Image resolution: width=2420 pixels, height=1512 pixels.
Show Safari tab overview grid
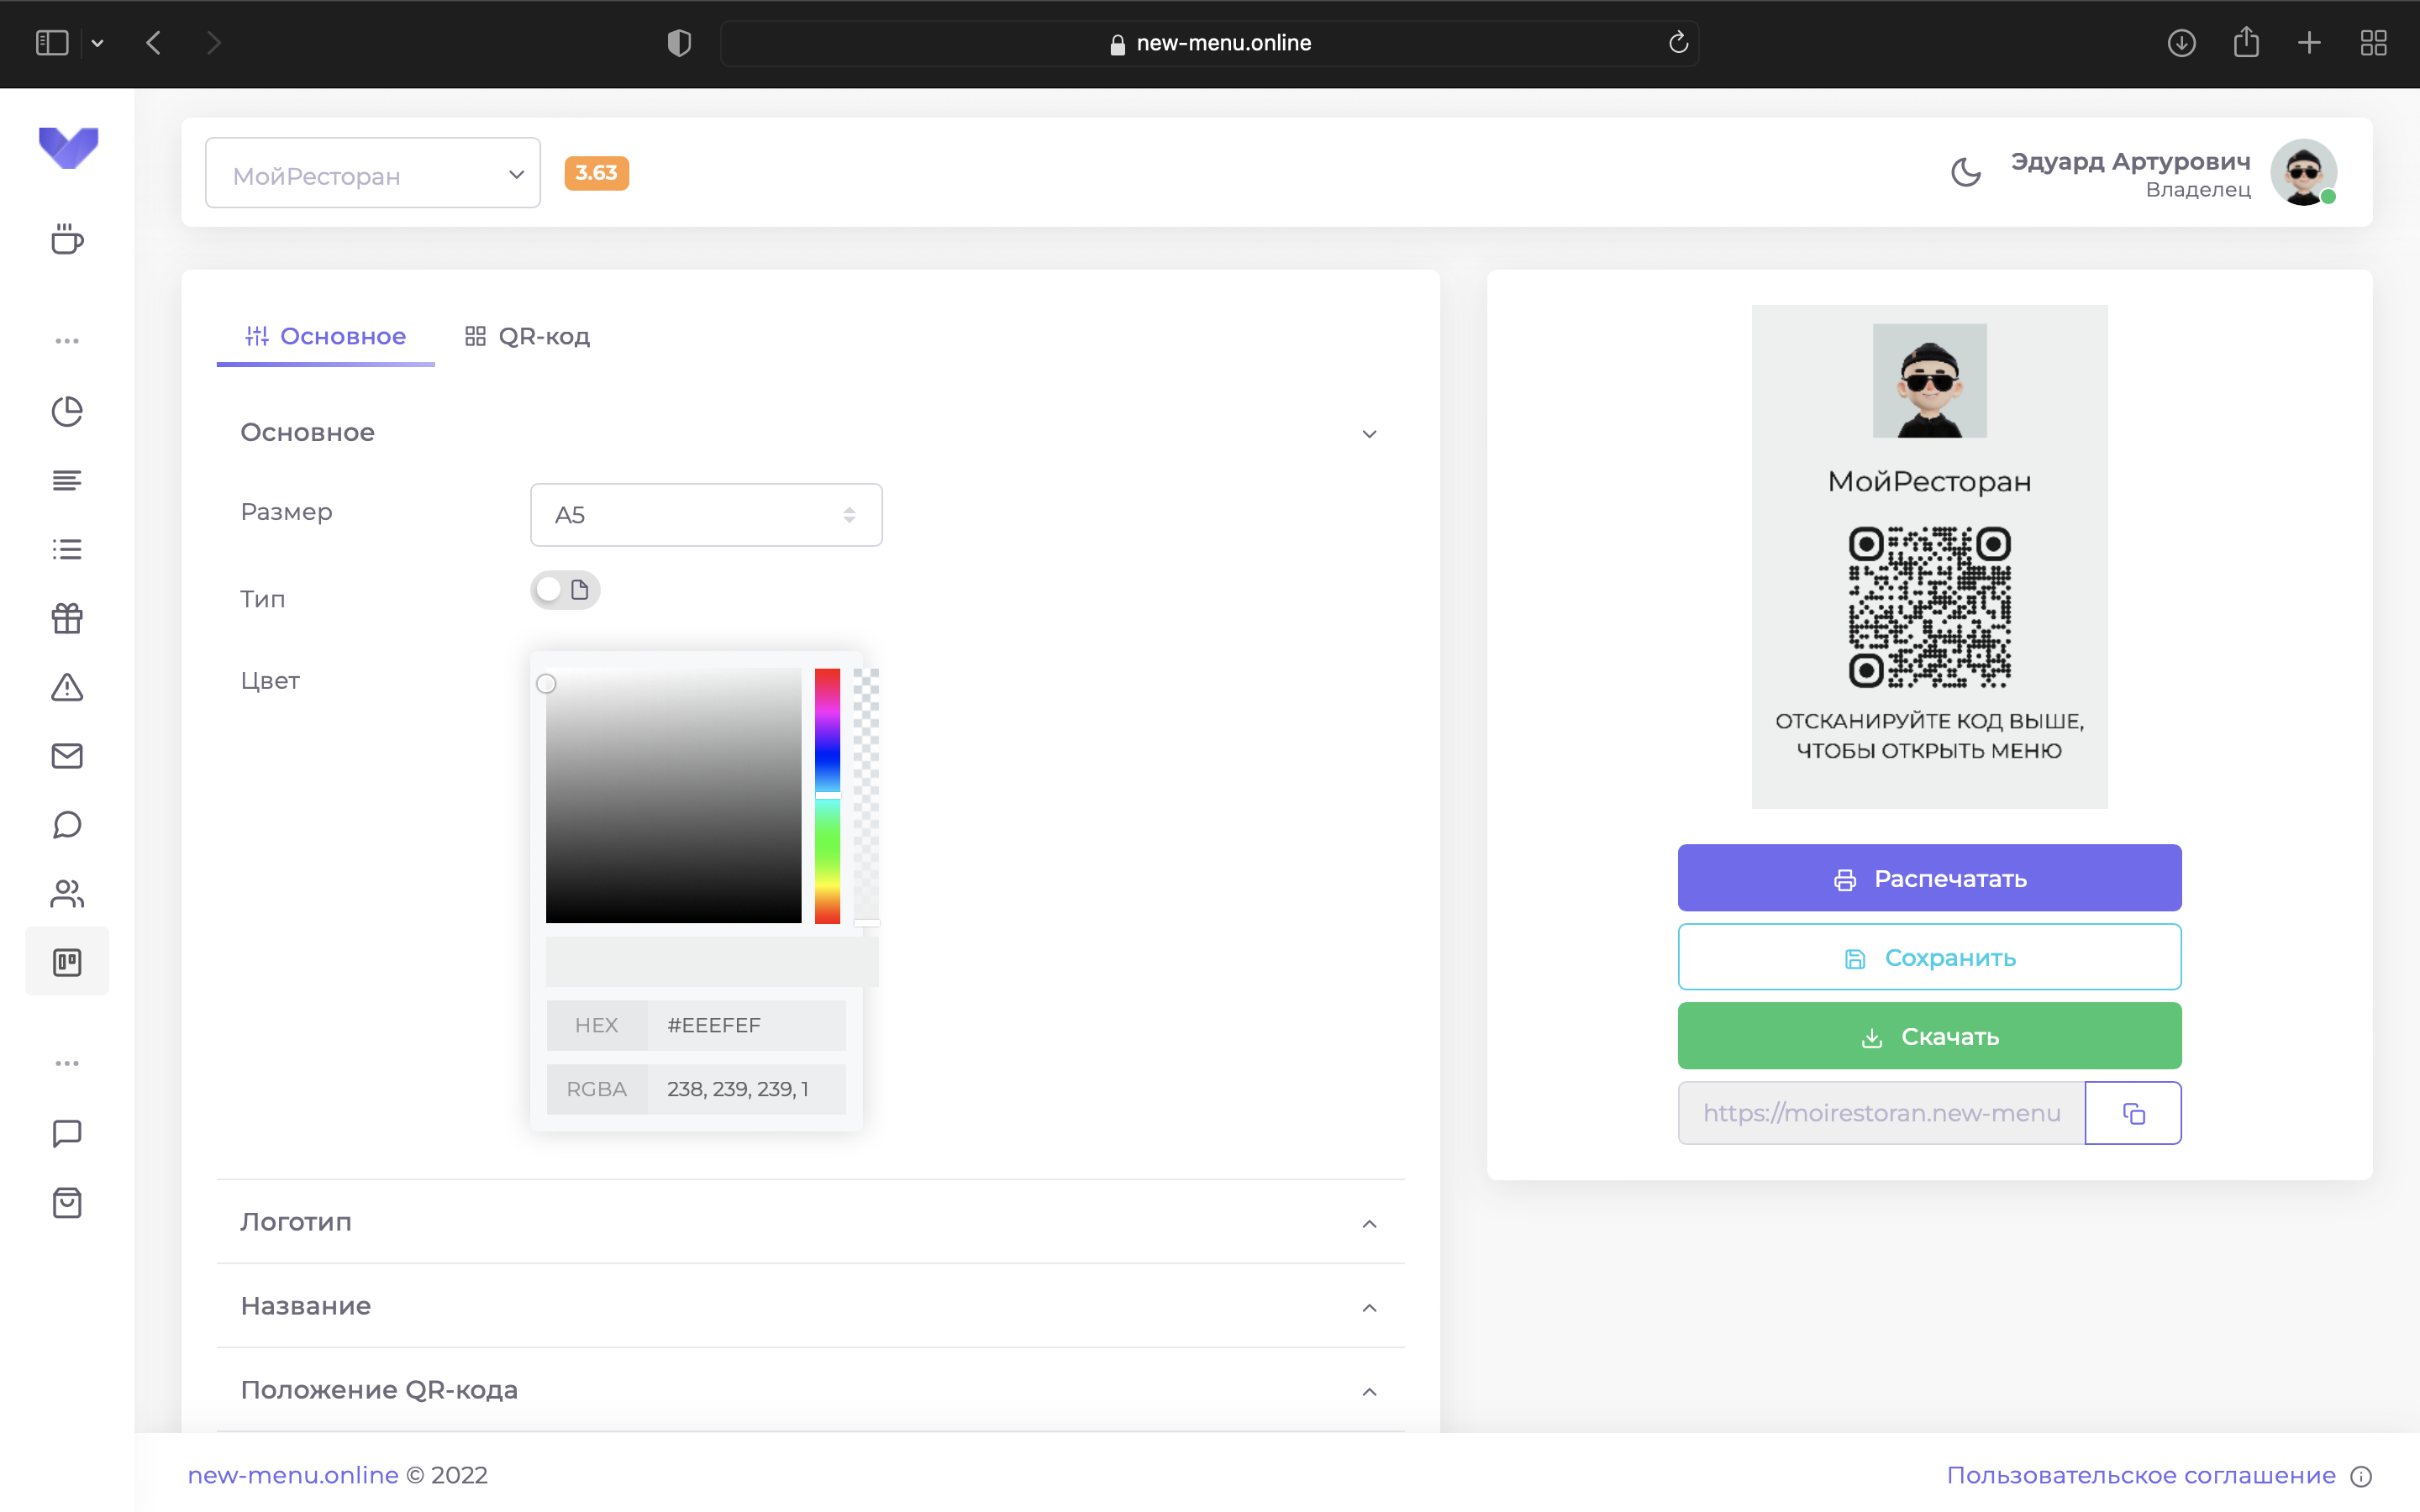click(x=2374, y=43)
